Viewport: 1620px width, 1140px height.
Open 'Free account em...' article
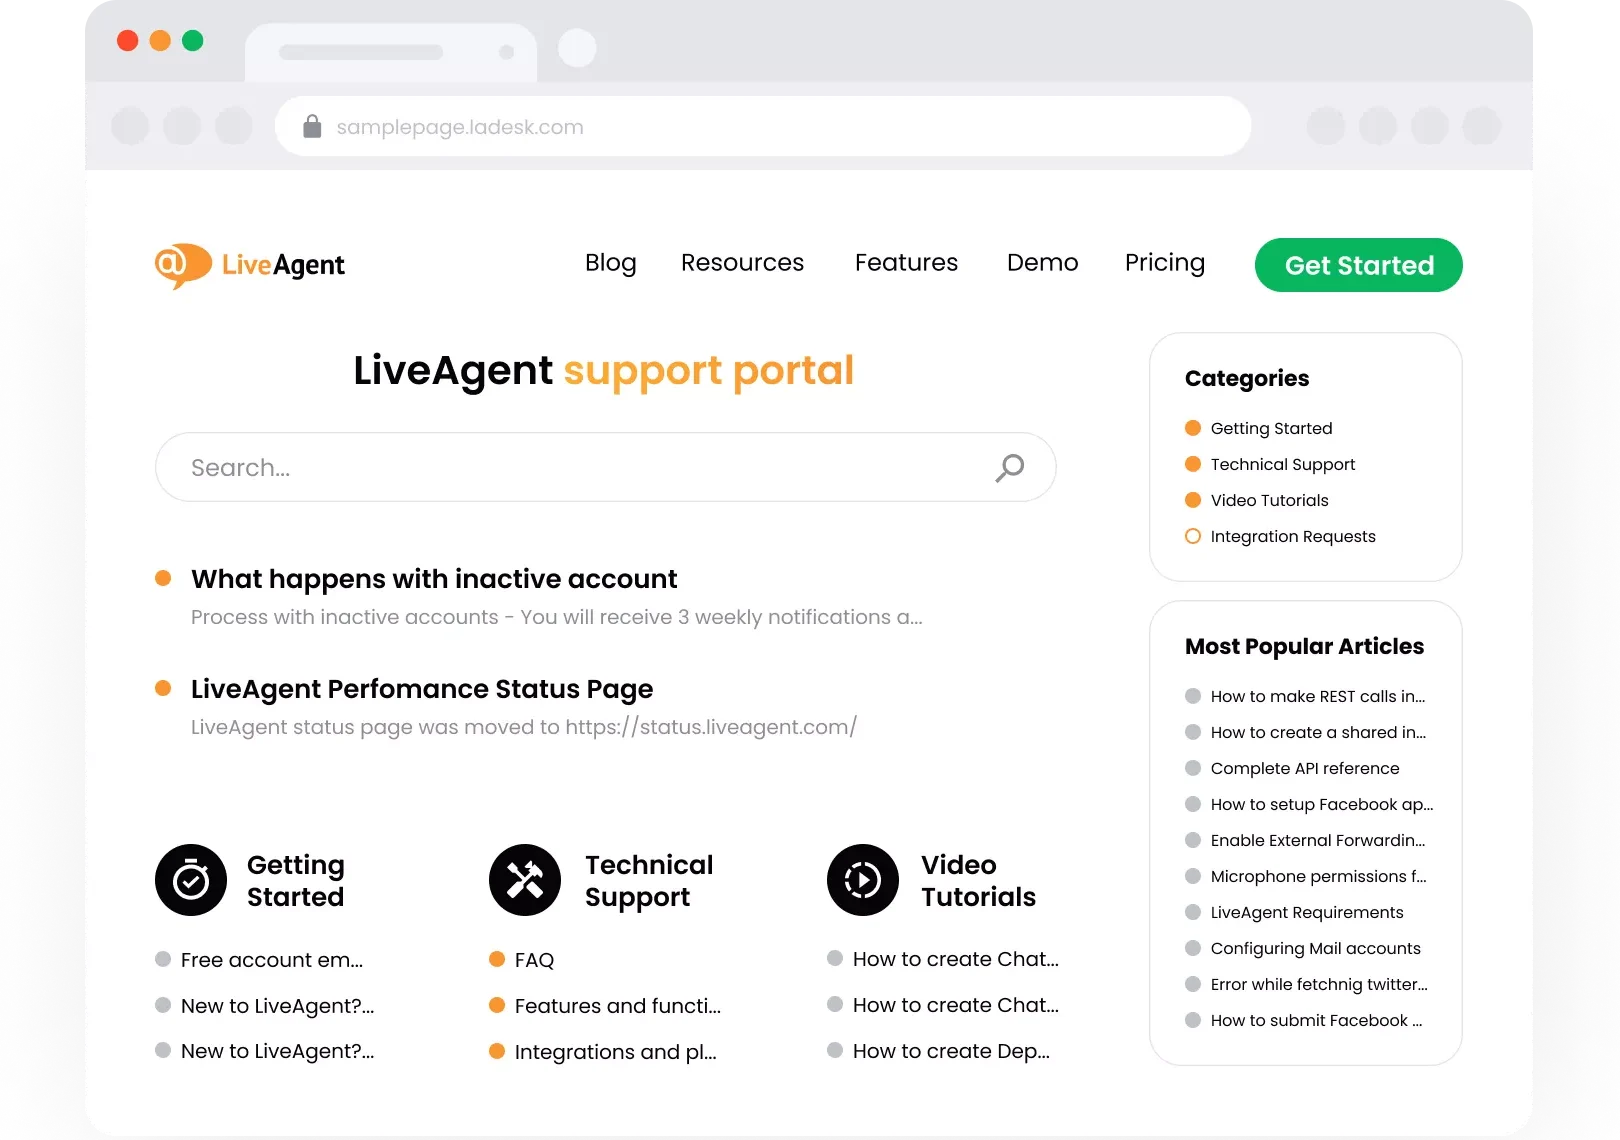272,960
